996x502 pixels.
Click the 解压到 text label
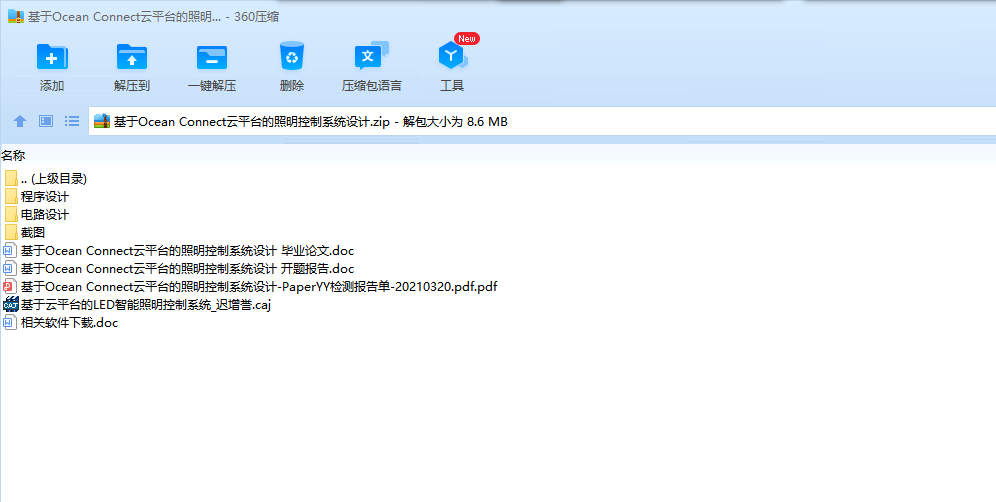pos(132,86)
